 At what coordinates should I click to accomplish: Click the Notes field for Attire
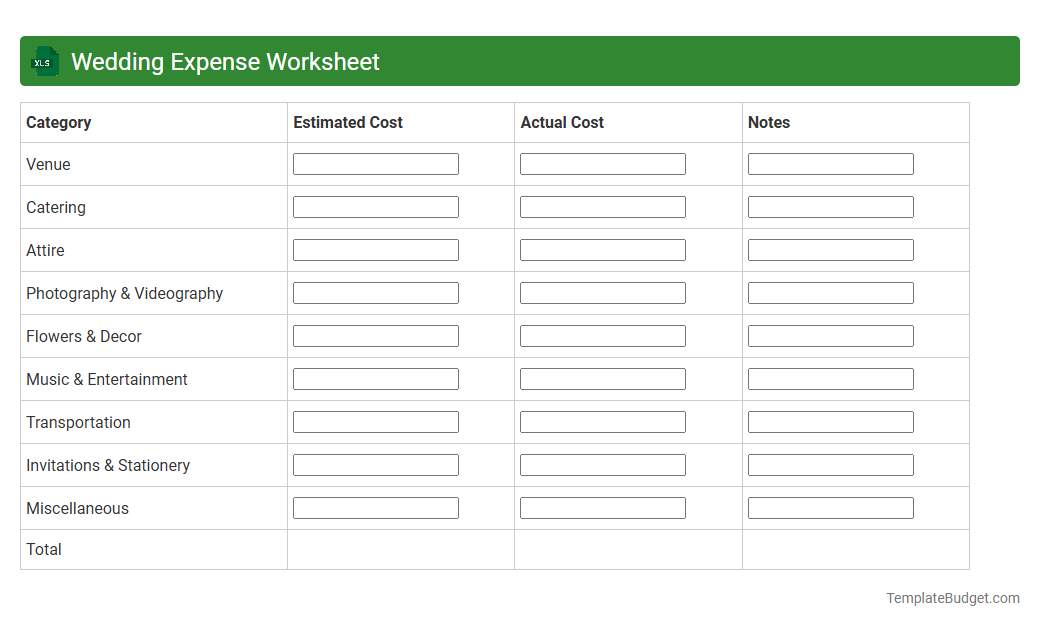pyautogui.click(x=830, y=249)
